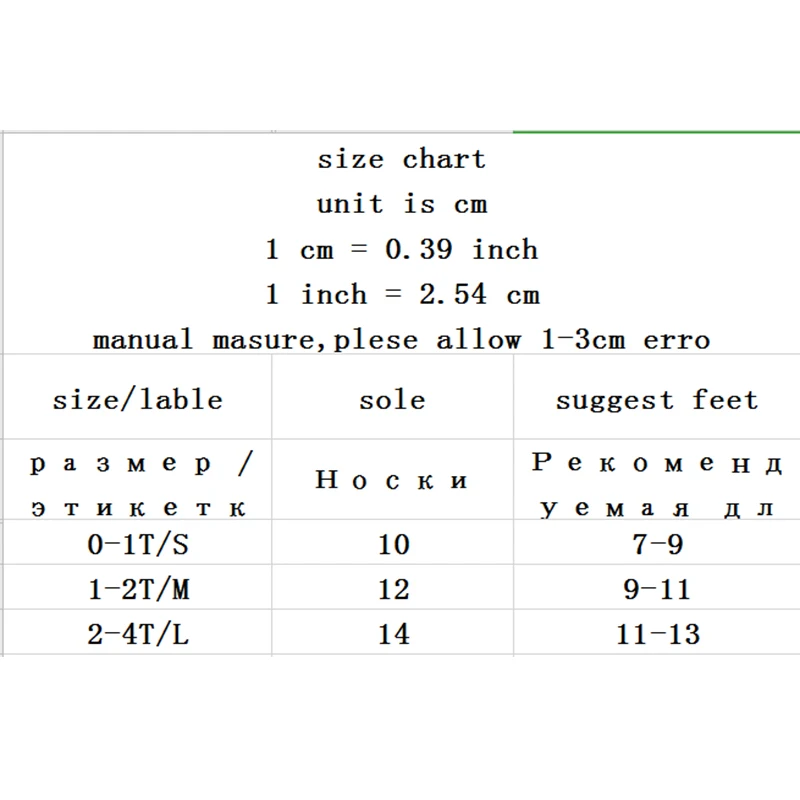
Task: Select the 'suggest feet' header cell
Action: point(657,400)
